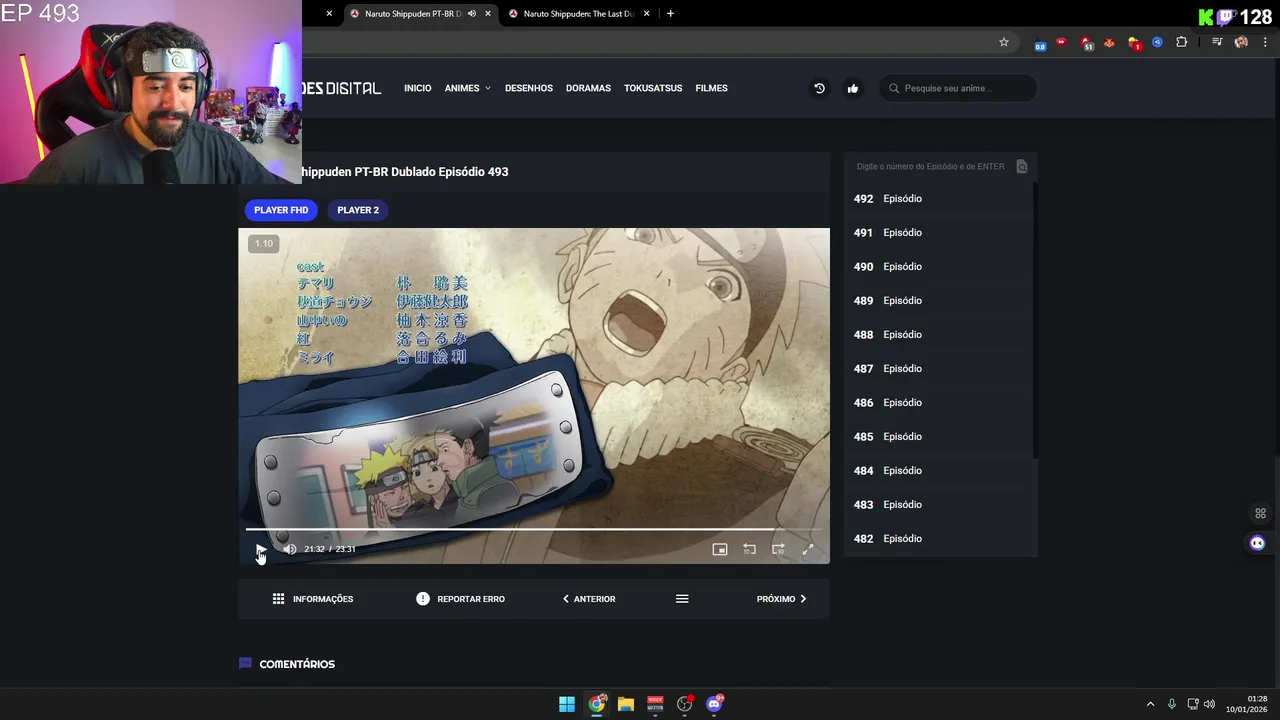Go to ANTERIOR episode
The width and height of the screenshot is (1280, 720).
coord(588,599)
